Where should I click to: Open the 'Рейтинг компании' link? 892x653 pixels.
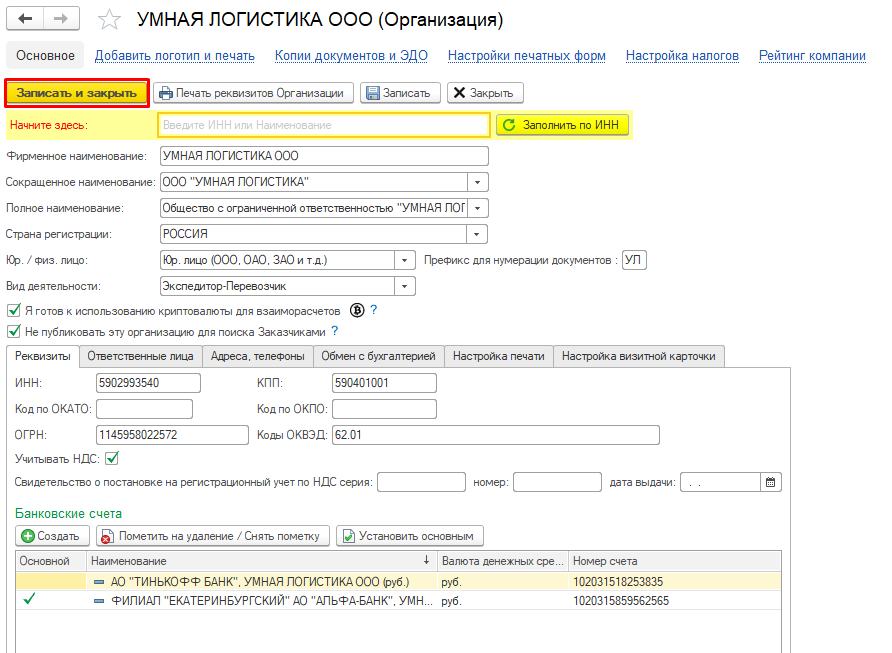point(812,56)
